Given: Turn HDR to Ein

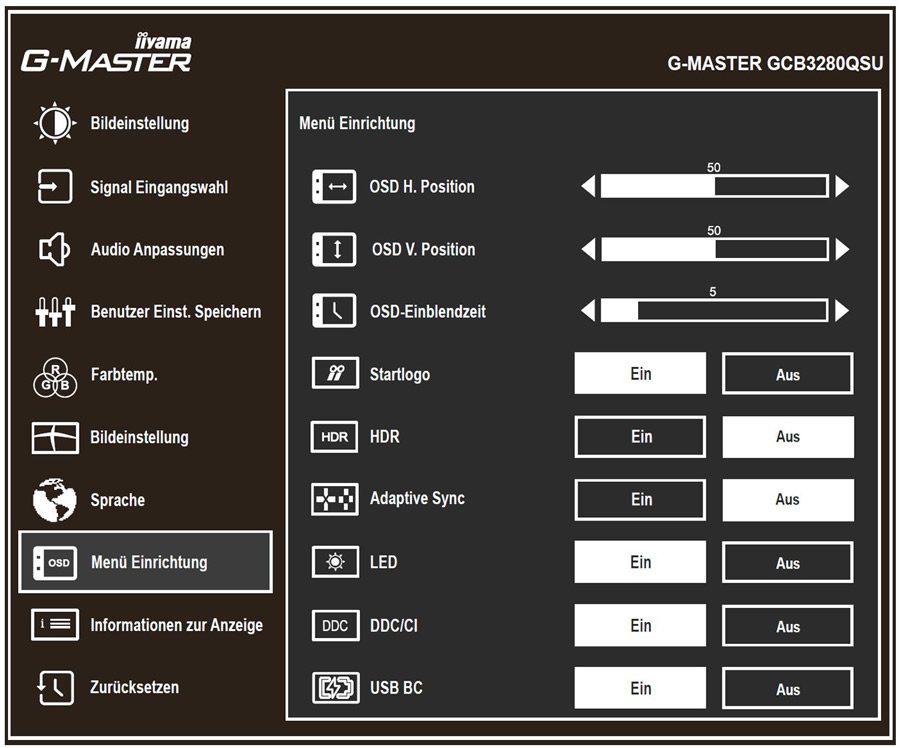Looking at the screenshot, I should [640, 437].
